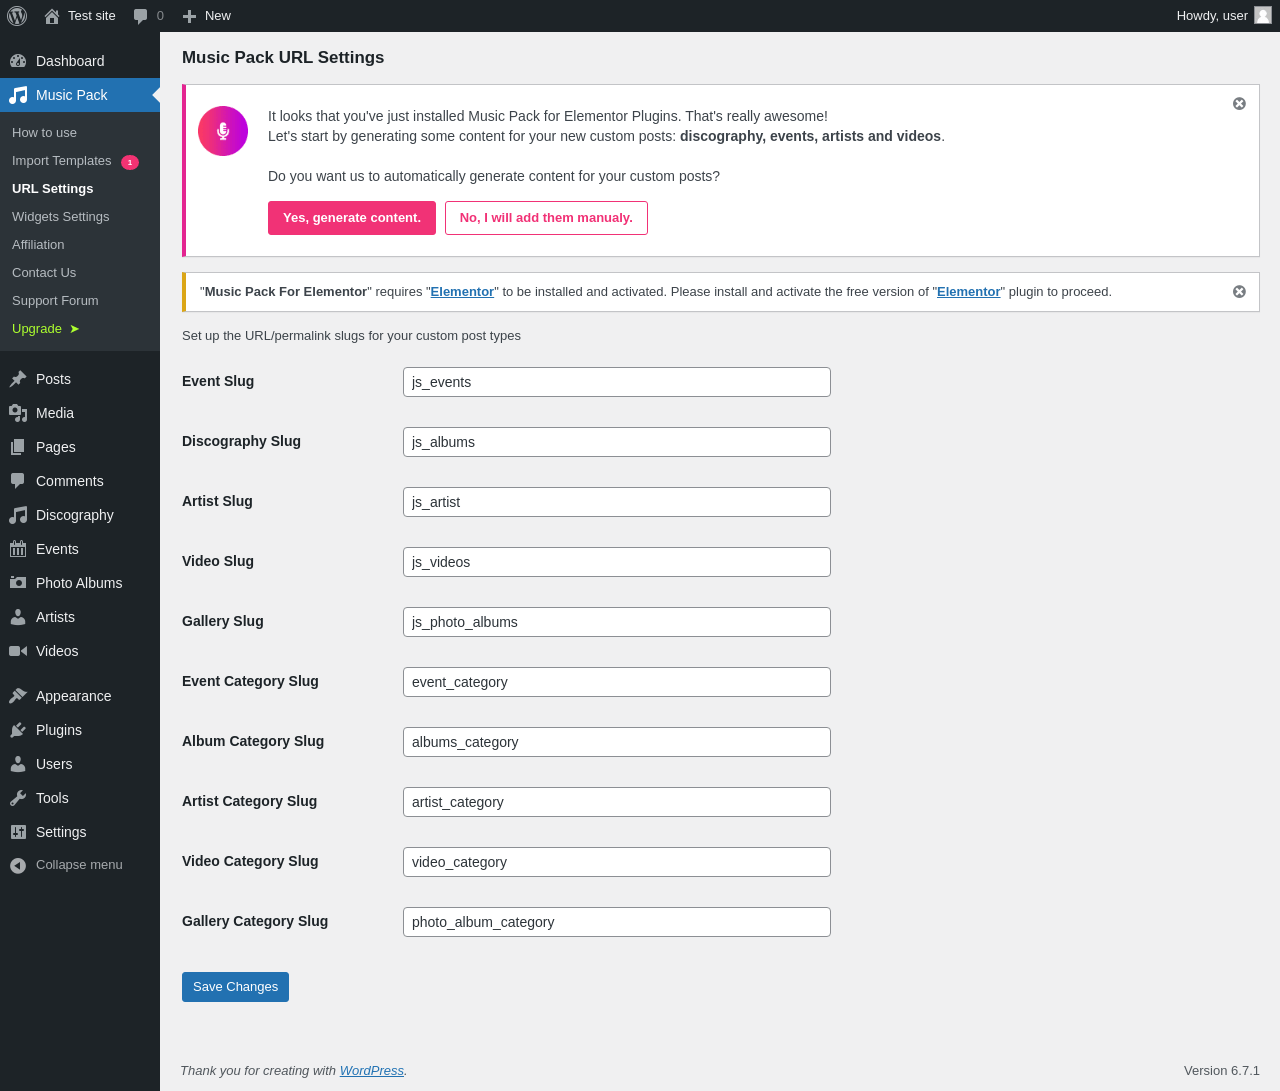The width and height of the screenshot is (1280, 1091).
Task: Click the WordPress logo icon
Action: click(17, 16)
